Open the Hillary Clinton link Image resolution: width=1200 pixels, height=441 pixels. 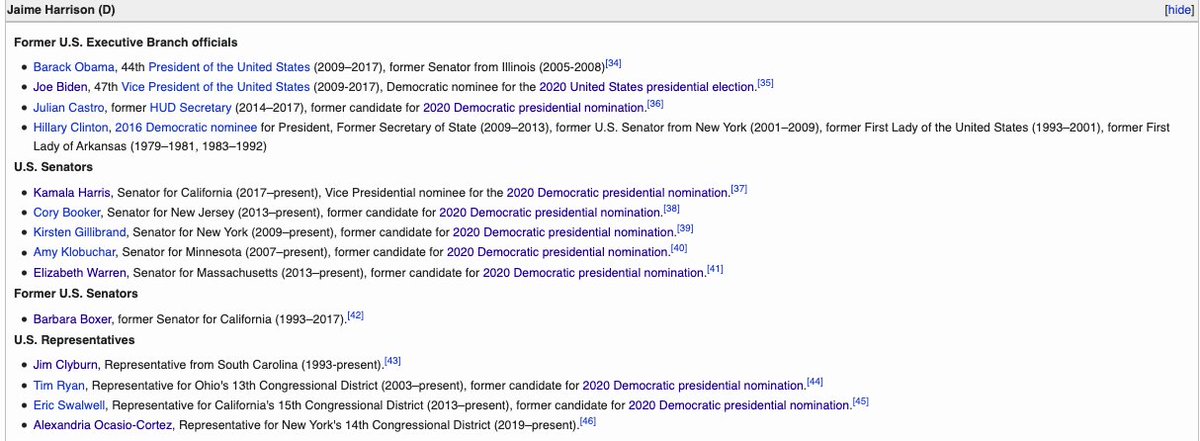click(70, 128)
